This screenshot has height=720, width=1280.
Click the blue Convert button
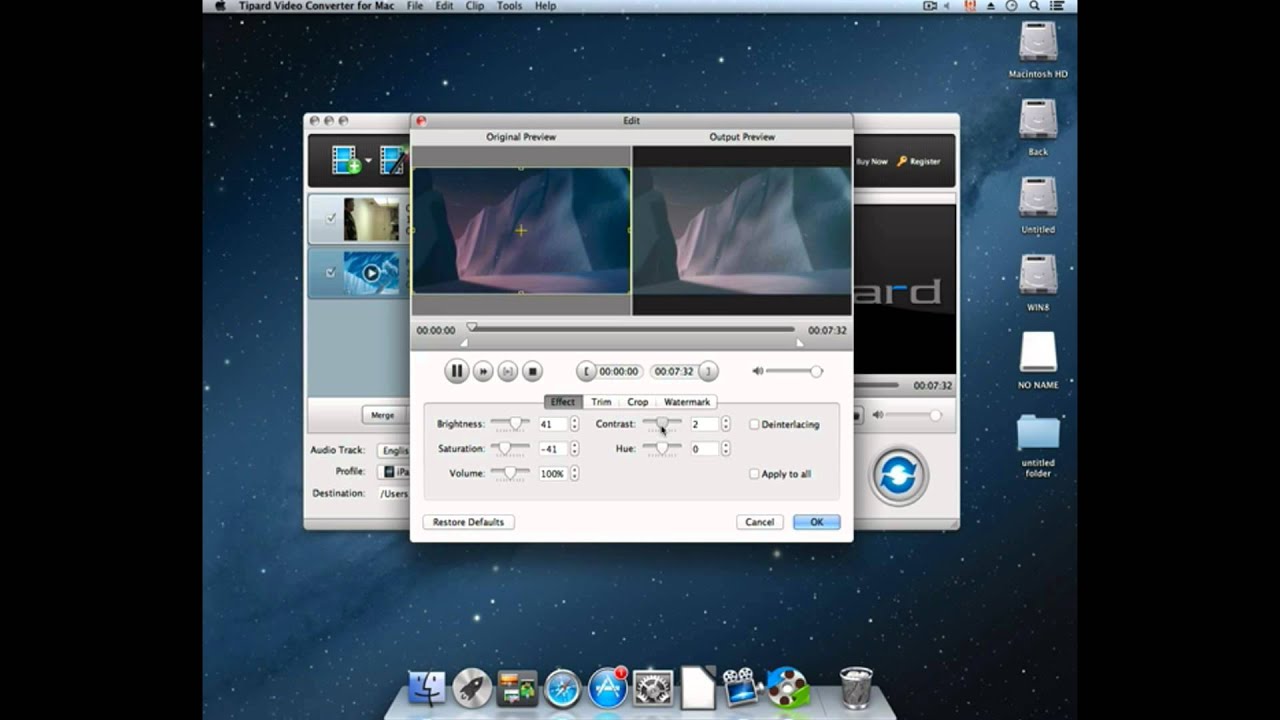click(898, 476)
